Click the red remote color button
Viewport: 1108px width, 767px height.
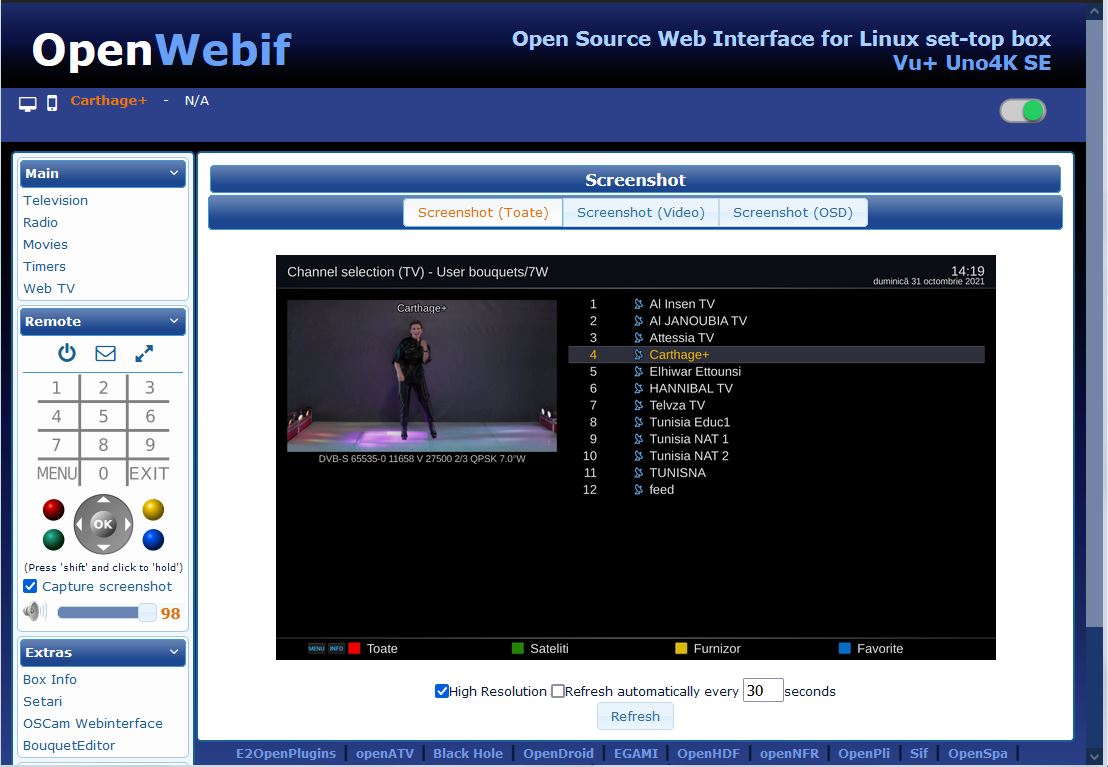click(54, 509)
